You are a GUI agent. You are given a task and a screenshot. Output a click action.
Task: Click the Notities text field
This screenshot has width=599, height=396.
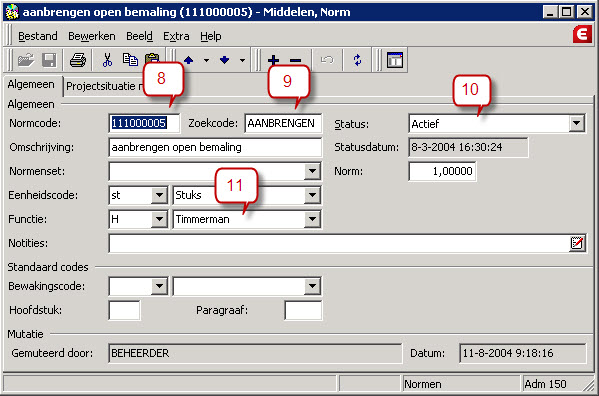338,243
